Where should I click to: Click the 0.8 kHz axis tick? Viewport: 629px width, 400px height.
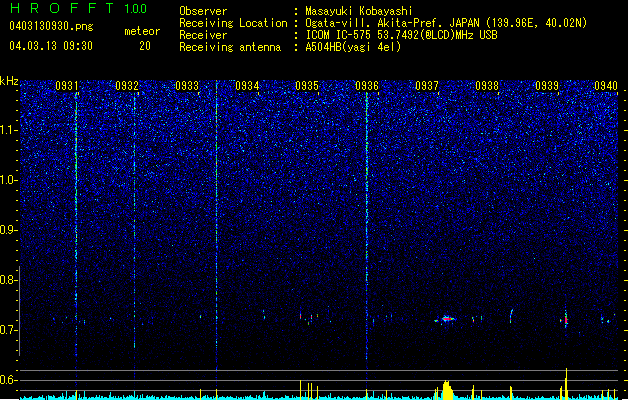pos(9,280)
